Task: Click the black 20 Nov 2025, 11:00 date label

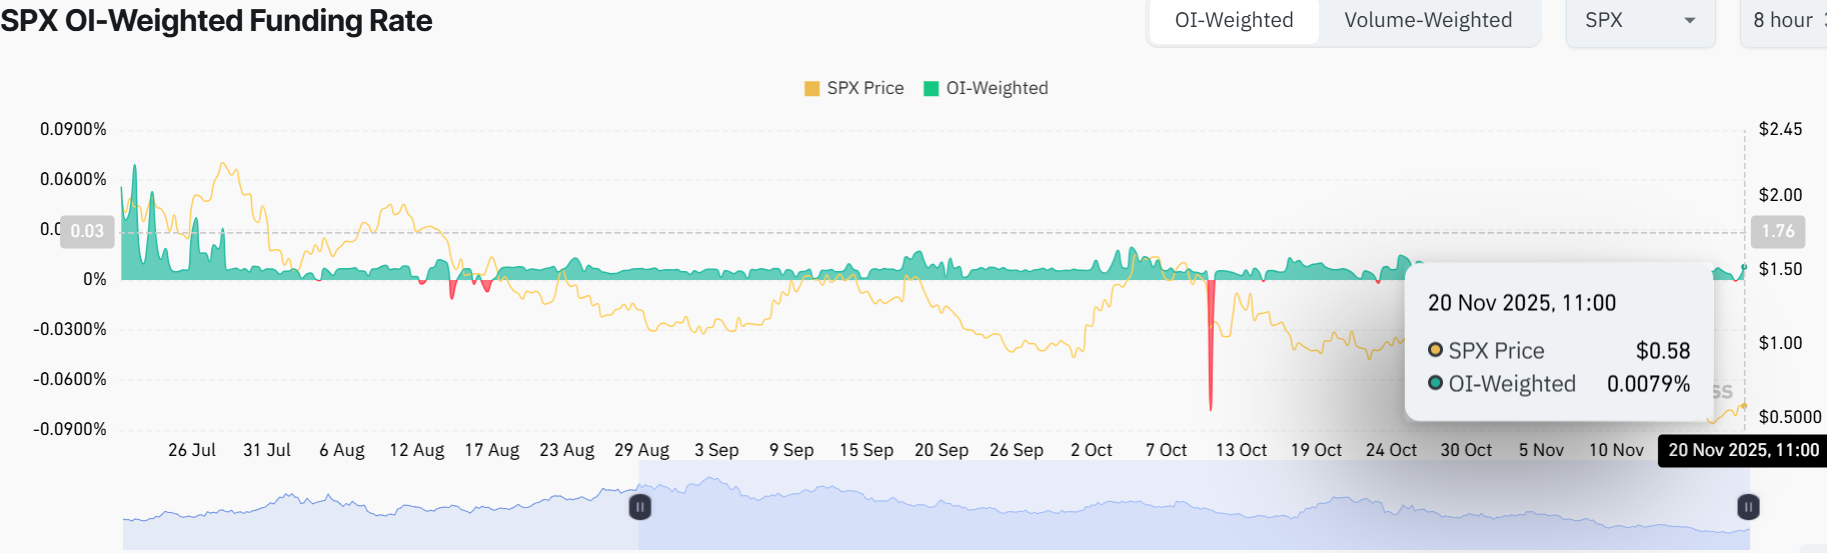Action: (x=1743, y=450)
